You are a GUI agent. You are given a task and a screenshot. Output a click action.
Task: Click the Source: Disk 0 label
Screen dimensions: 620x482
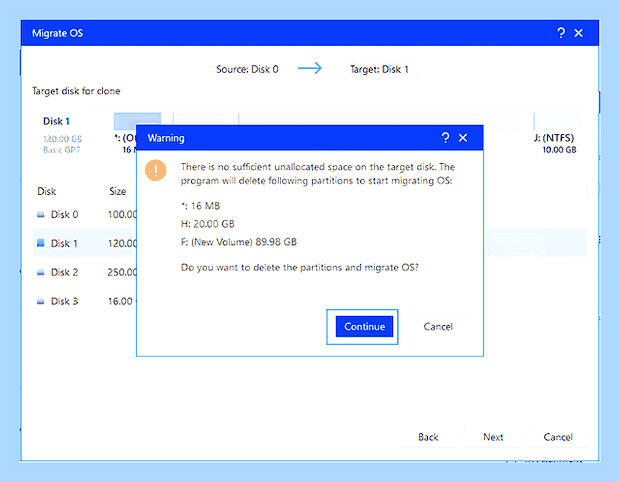(x=247, y=69)
